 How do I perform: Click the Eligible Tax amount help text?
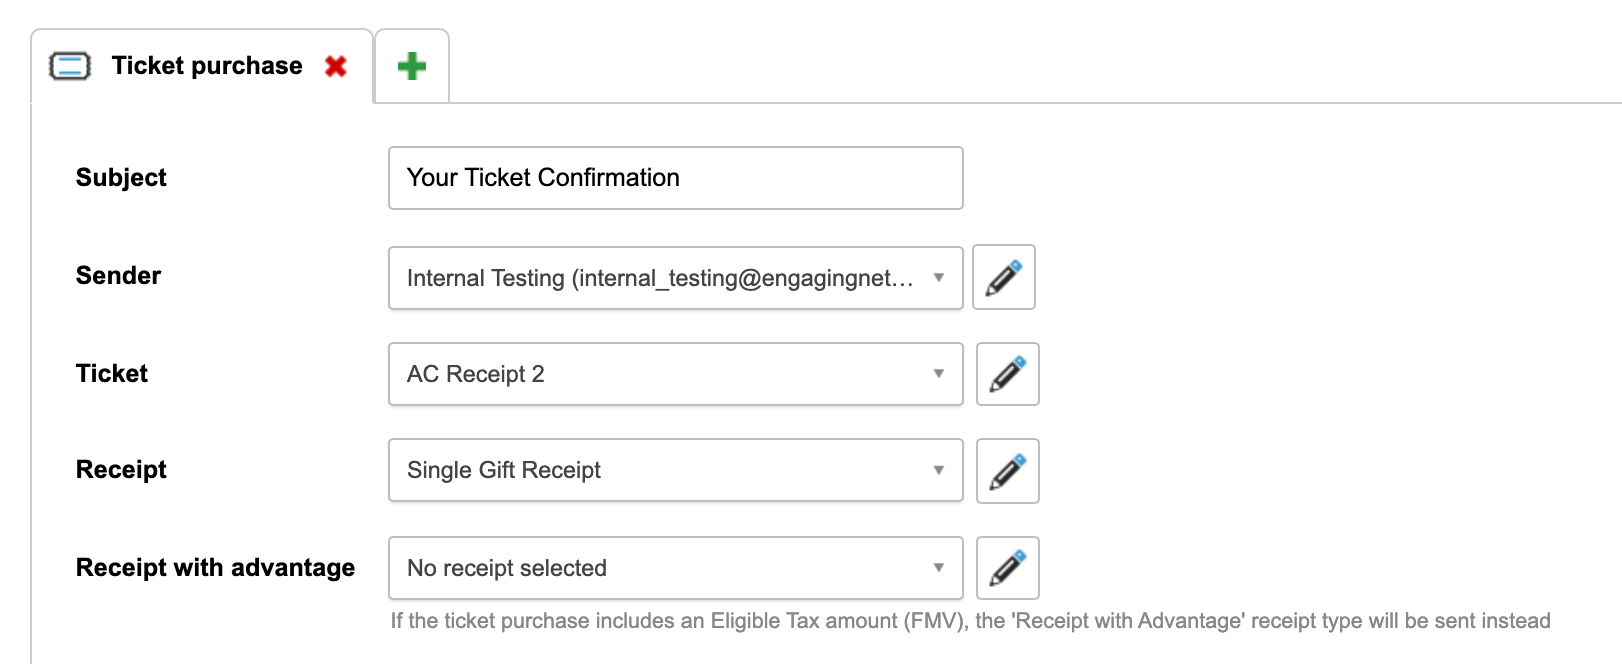pyautogui.click(x=970, y=621)
